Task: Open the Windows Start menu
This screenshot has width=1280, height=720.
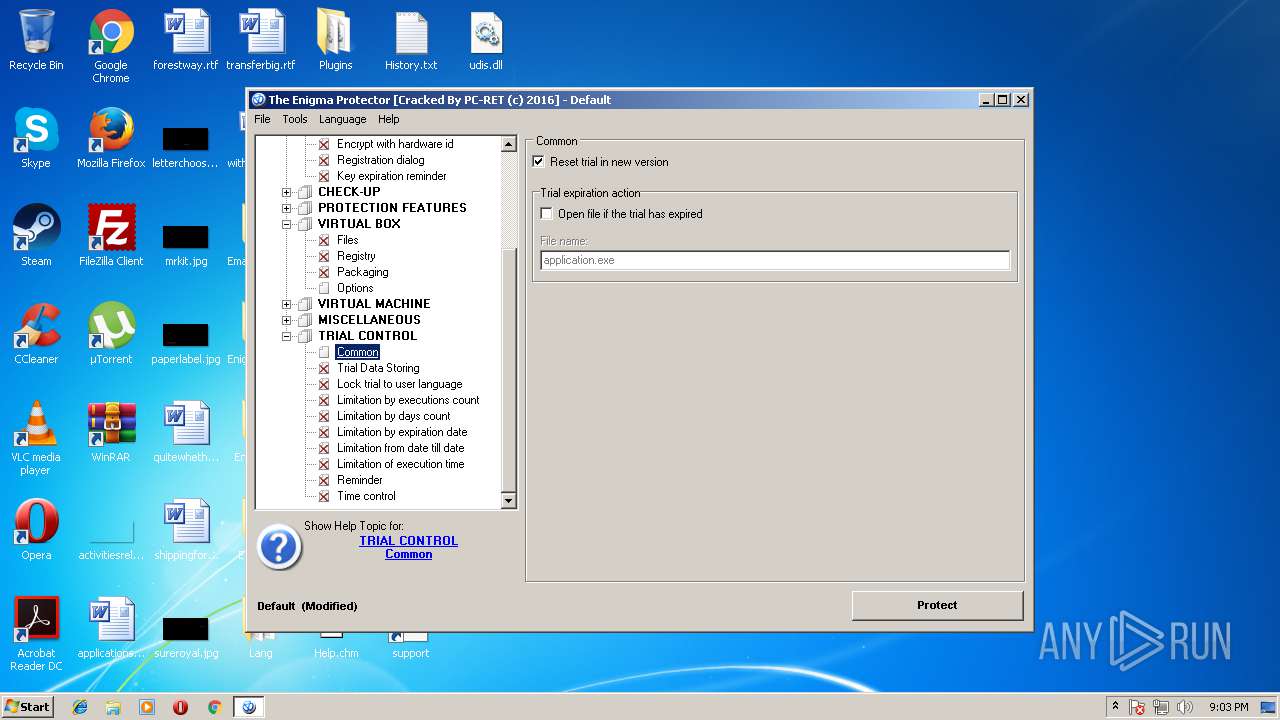Action: [x=27, y=707]
